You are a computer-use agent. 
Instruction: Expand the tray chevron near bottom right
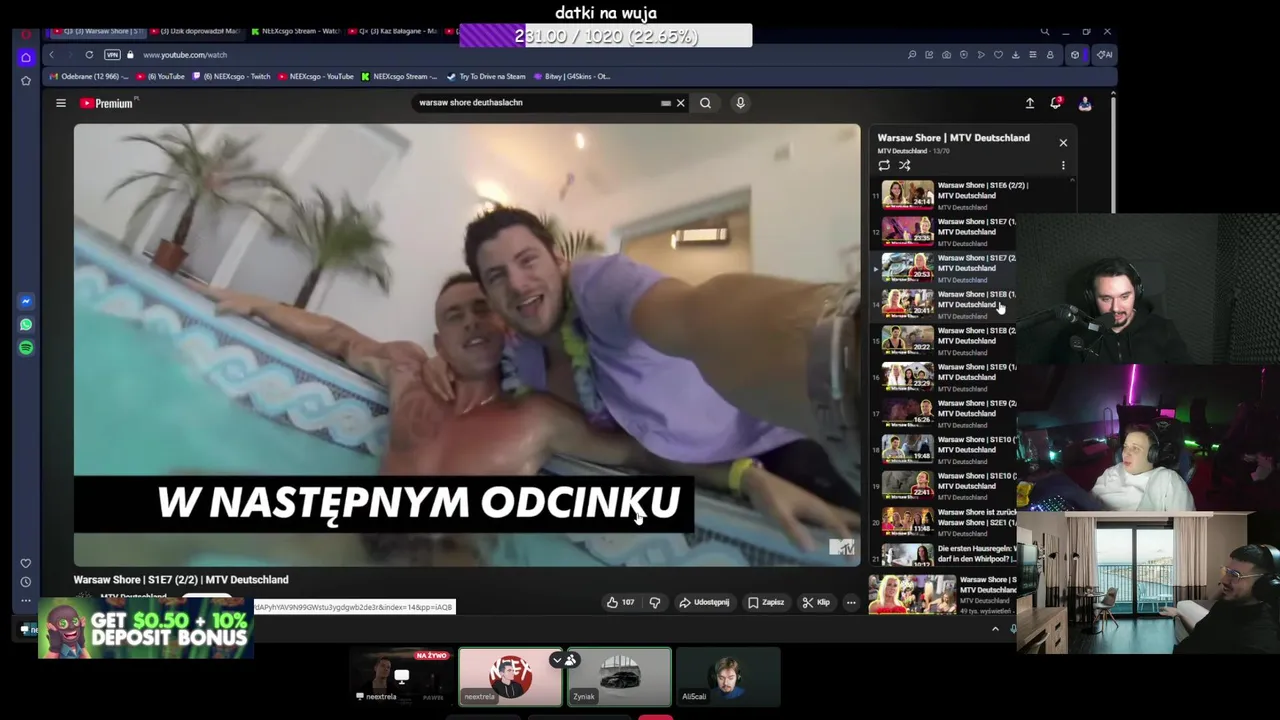[x=995, y=629]
